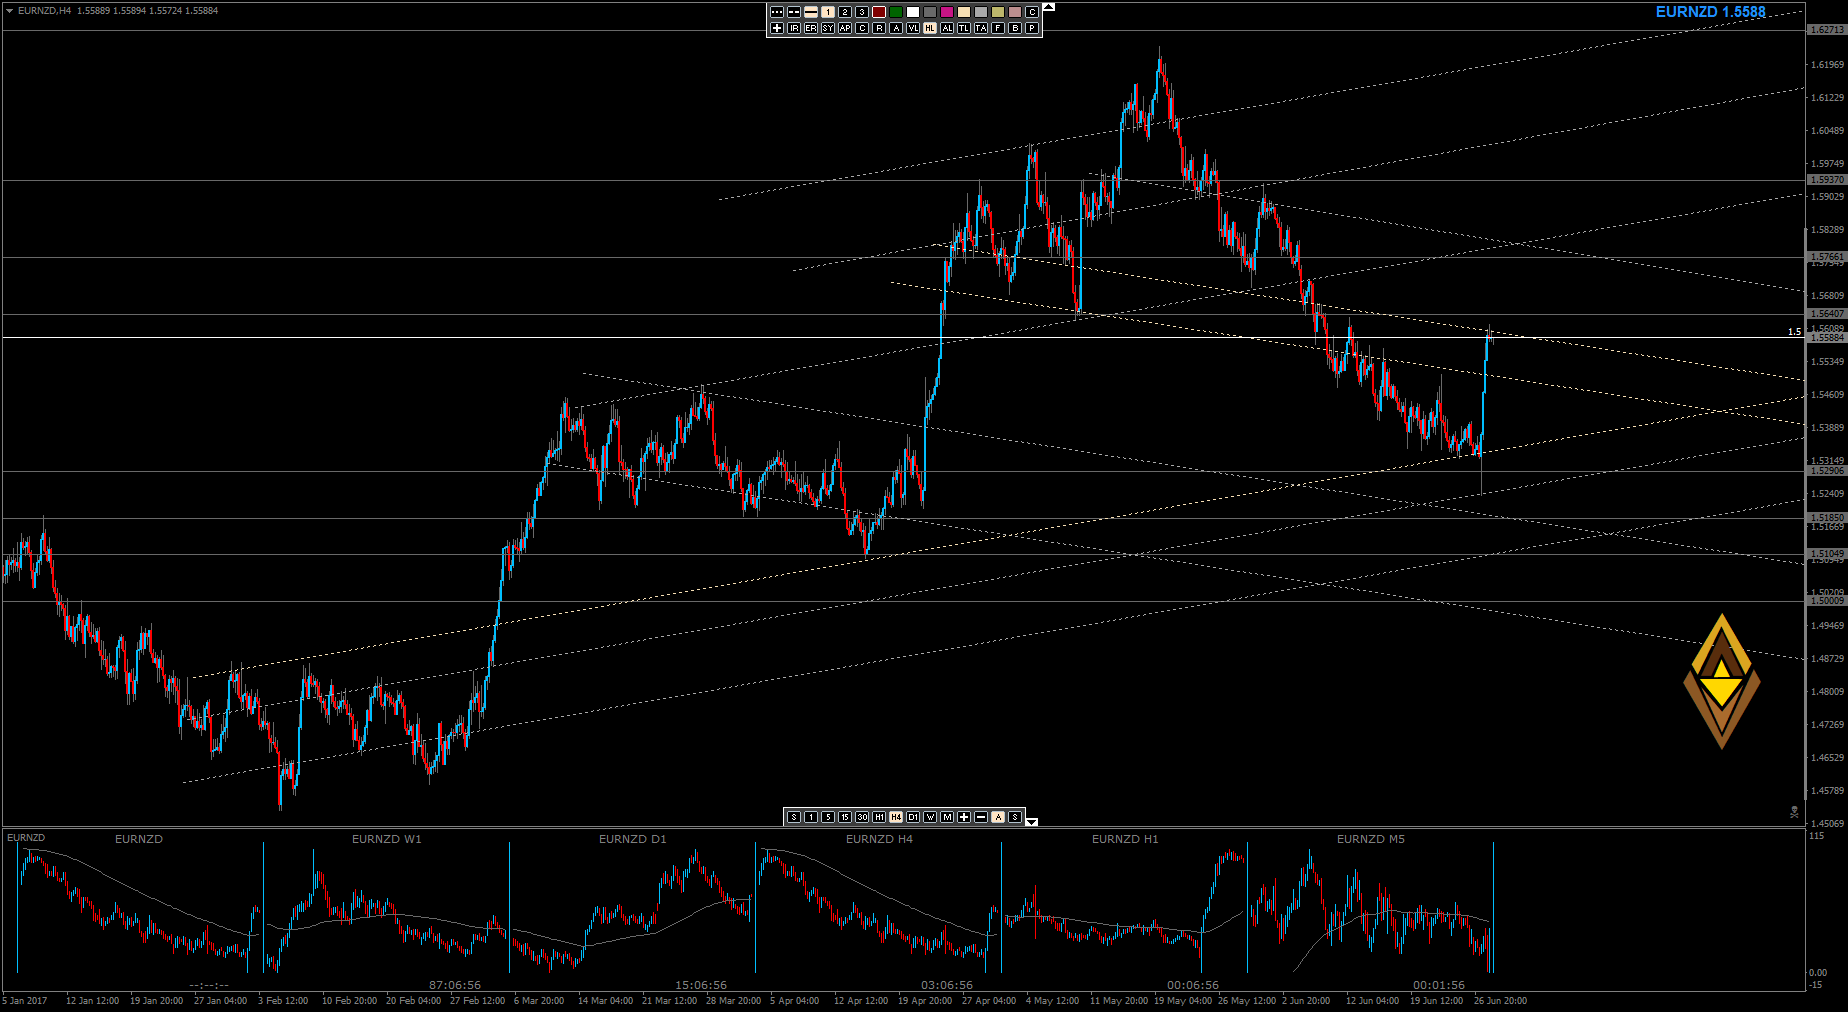Activate the VL vertical line tool
This screenshot has width=1848, height=1012.
coord(913,28)
